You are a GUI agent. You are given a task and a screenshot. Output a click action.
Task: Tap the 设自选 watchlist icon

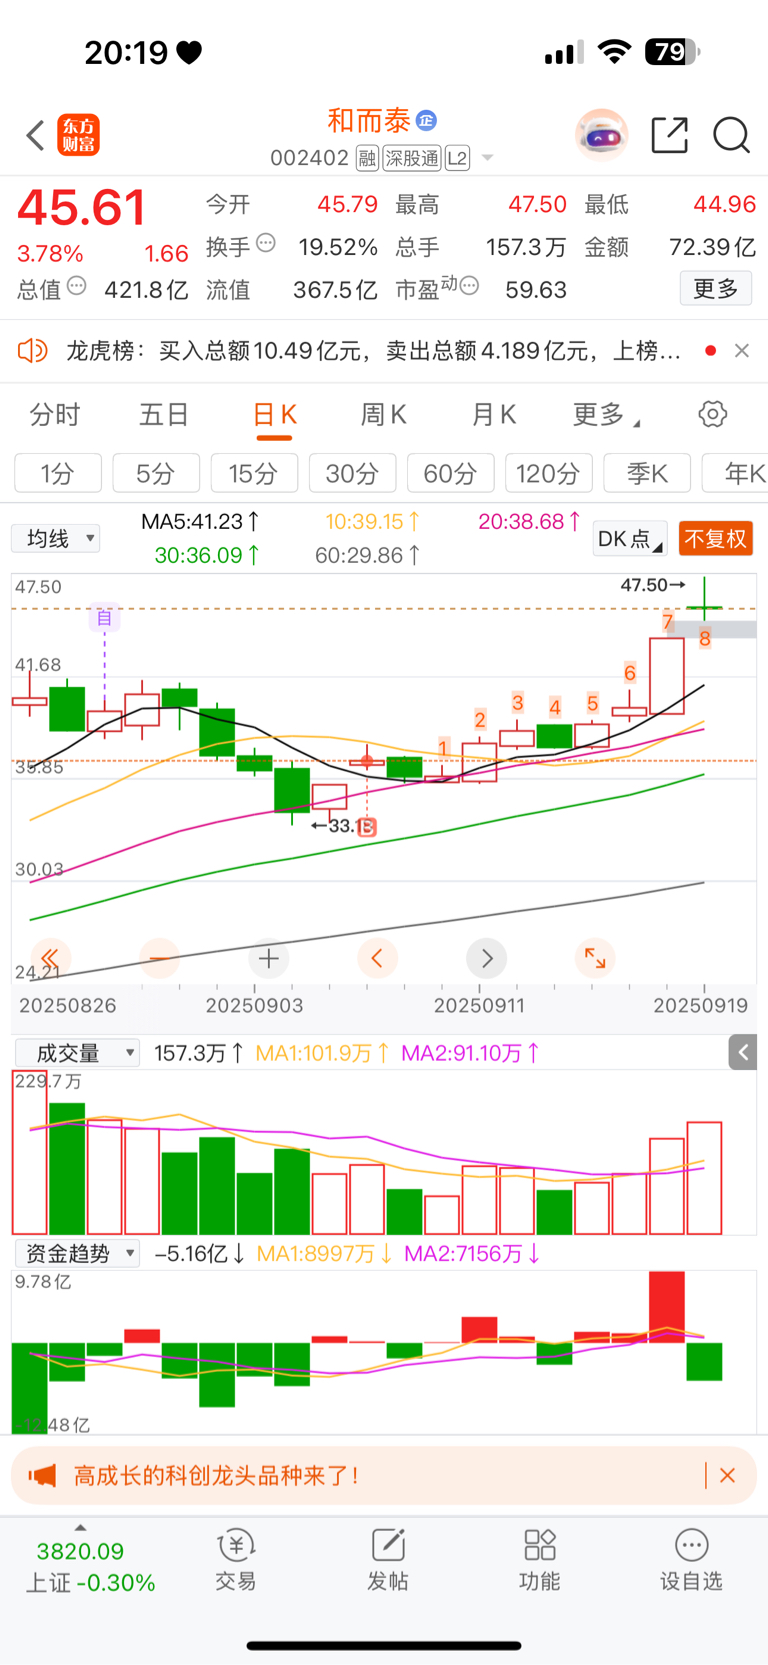coord(691,1561)
